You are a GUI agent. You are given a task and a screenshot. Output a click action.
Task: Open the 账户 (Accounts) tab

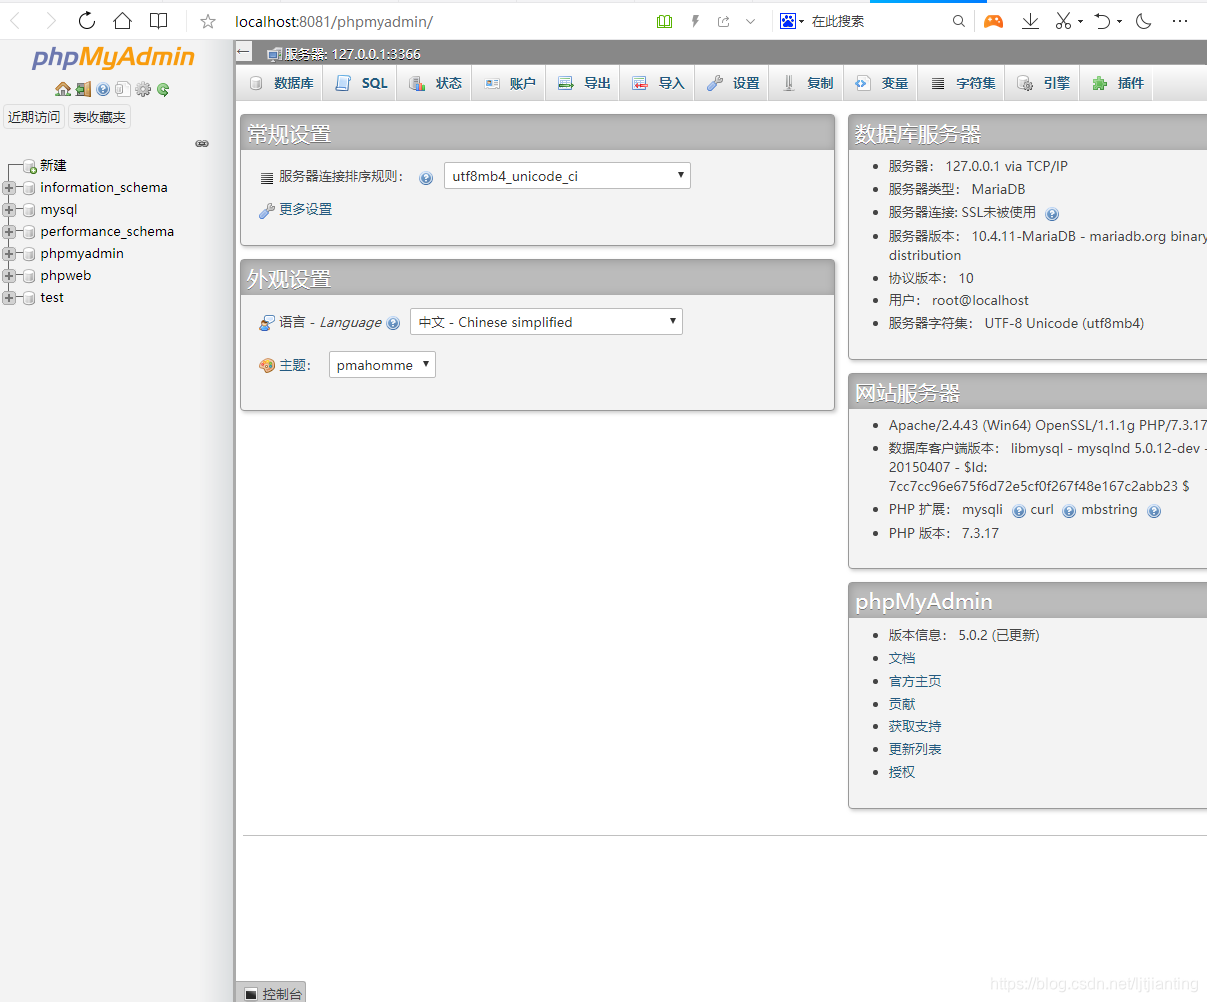point(509,83)
